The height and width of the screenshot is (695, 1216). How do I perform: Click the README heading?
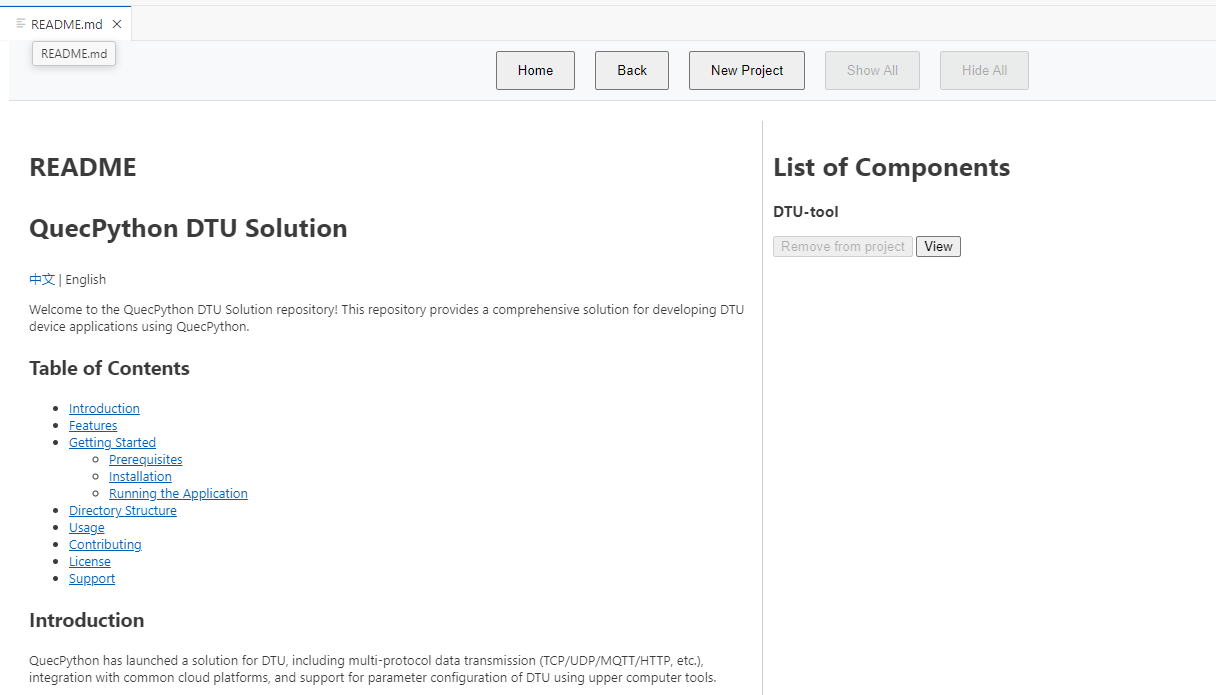[83, 167]
